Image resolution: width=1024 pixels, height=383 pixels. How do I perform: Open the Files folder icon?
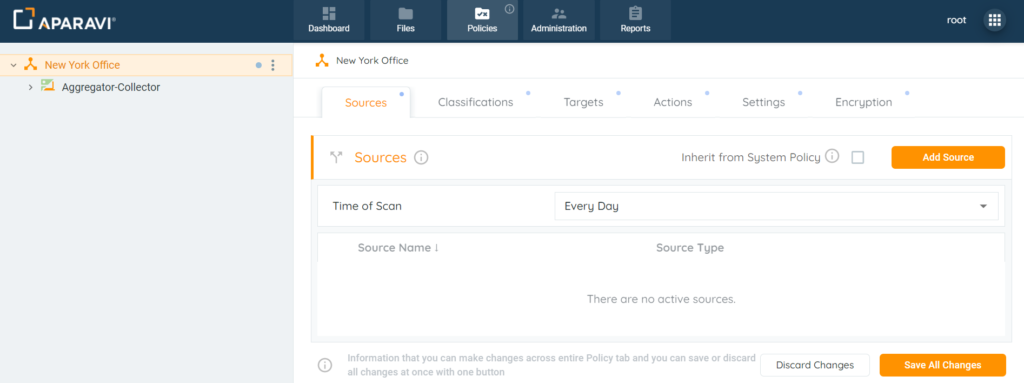point(406,14)
